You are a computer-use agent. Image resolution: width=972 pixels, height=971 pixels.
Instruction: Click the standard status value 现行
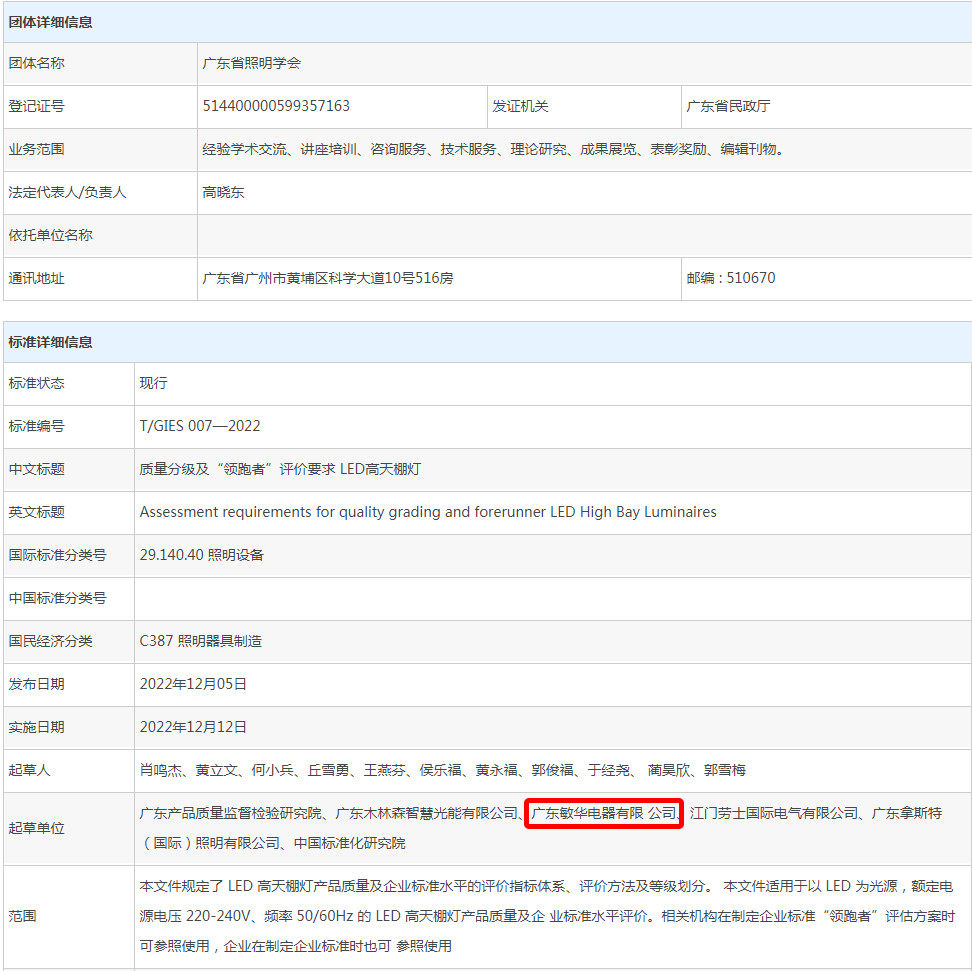pyautogui.click(x=153, y=383)
